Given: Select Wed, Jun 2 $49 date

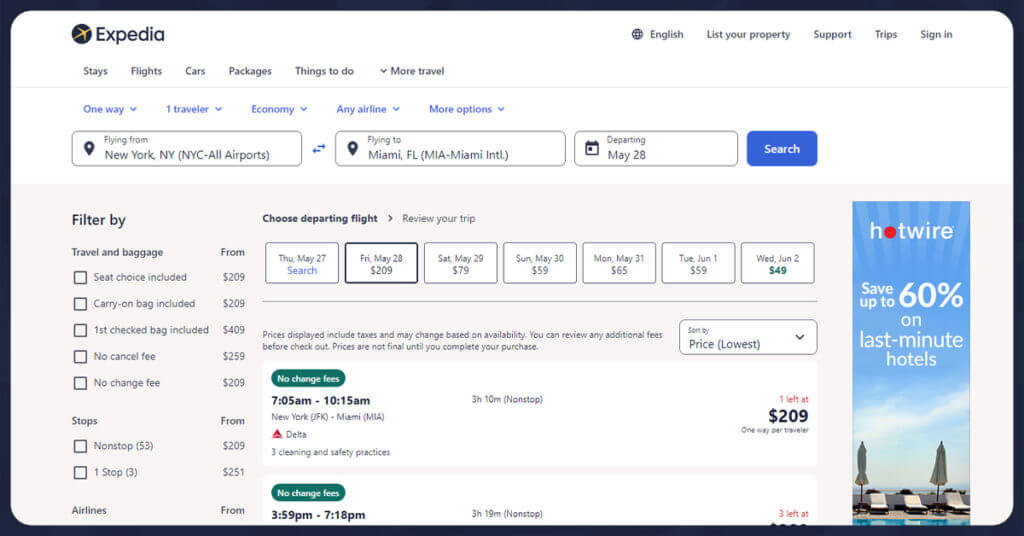Looking at the screenshot, I should click(x=777, y=263).
